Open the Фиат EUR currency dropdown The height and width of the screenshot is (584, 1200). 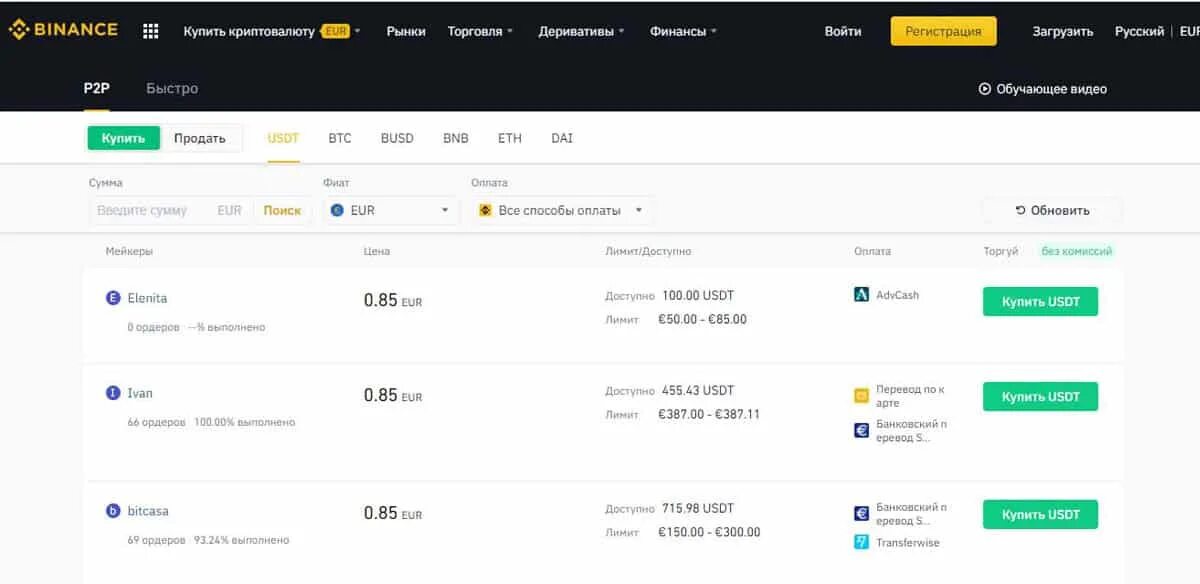[391, 210]
